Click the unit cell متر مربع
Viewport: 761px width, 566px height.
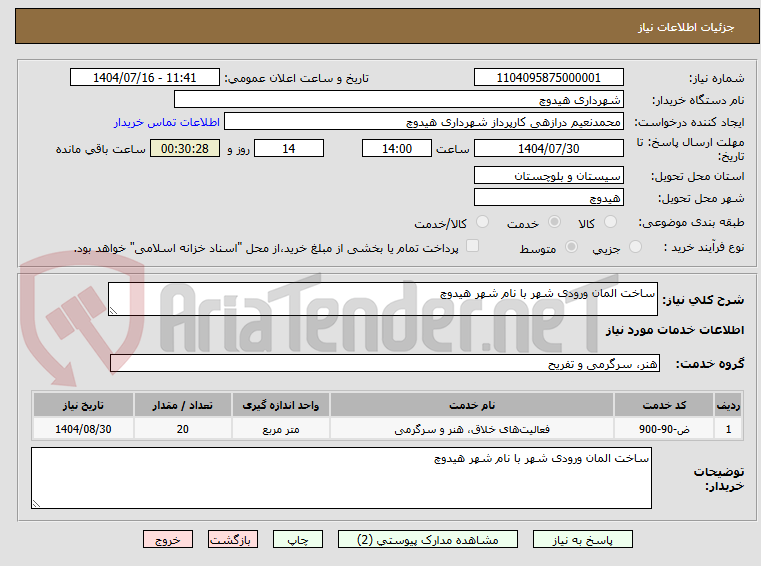[281, 429]
